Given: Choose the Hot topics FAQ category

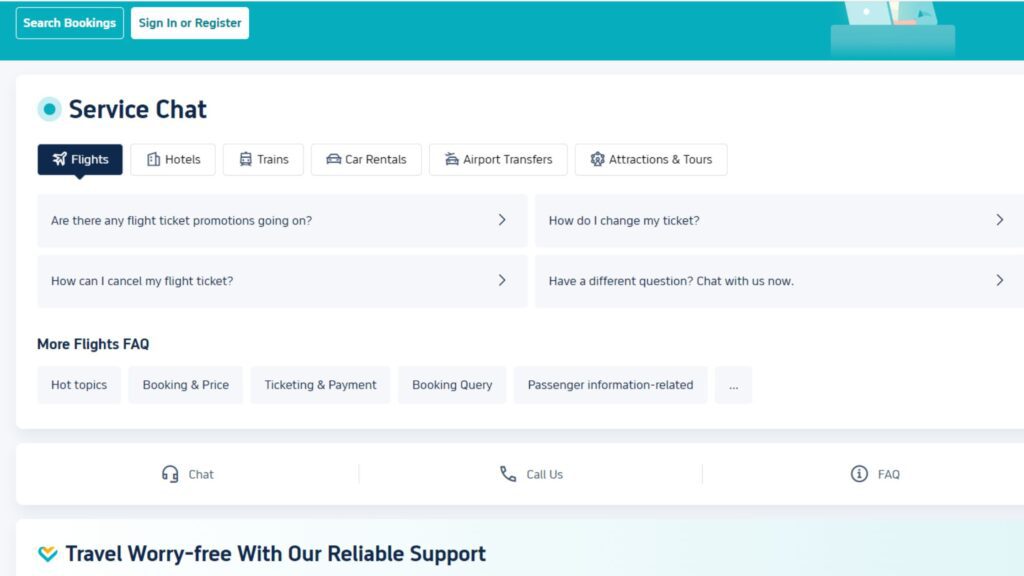Looking at the screenshot, I should 79,385.
